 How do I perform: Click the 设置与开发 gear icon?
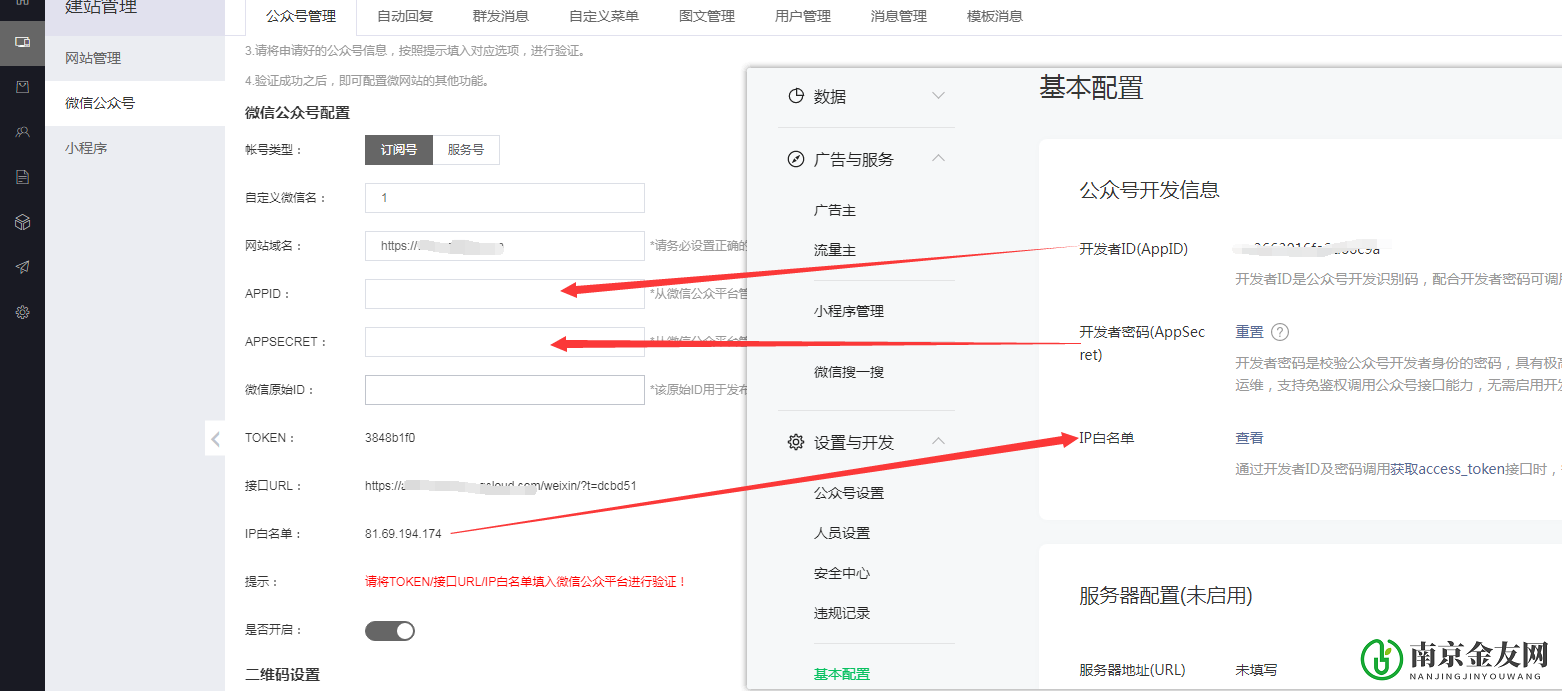point(796,440)
